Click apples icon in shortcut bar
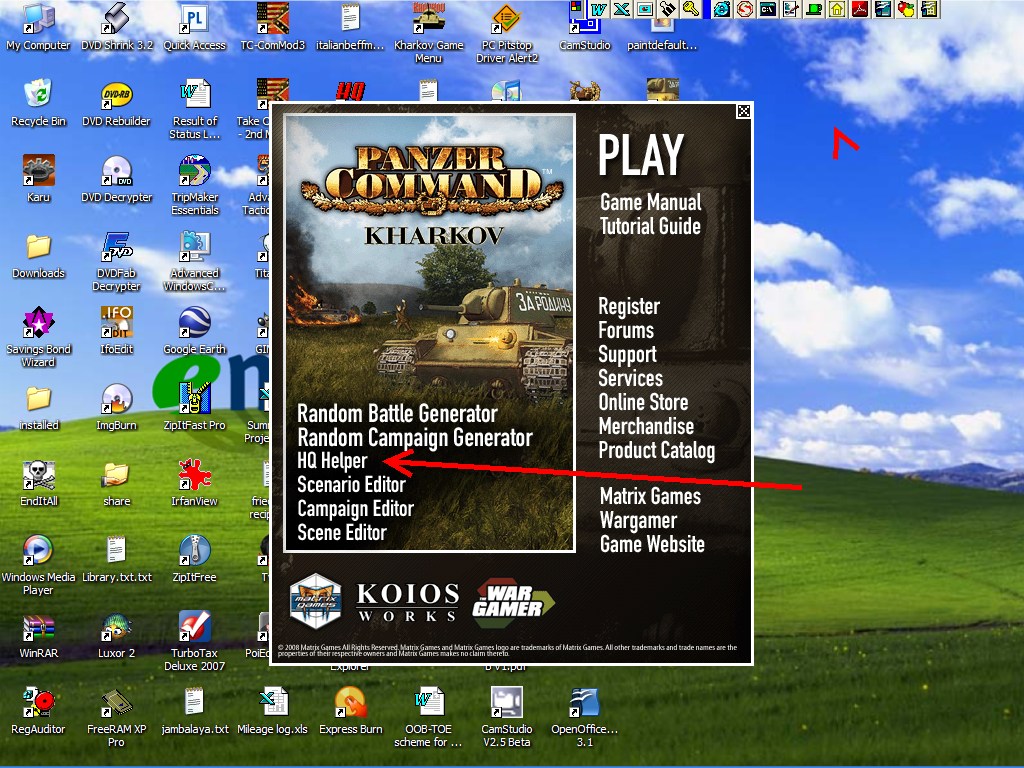 tap(906, 8)
